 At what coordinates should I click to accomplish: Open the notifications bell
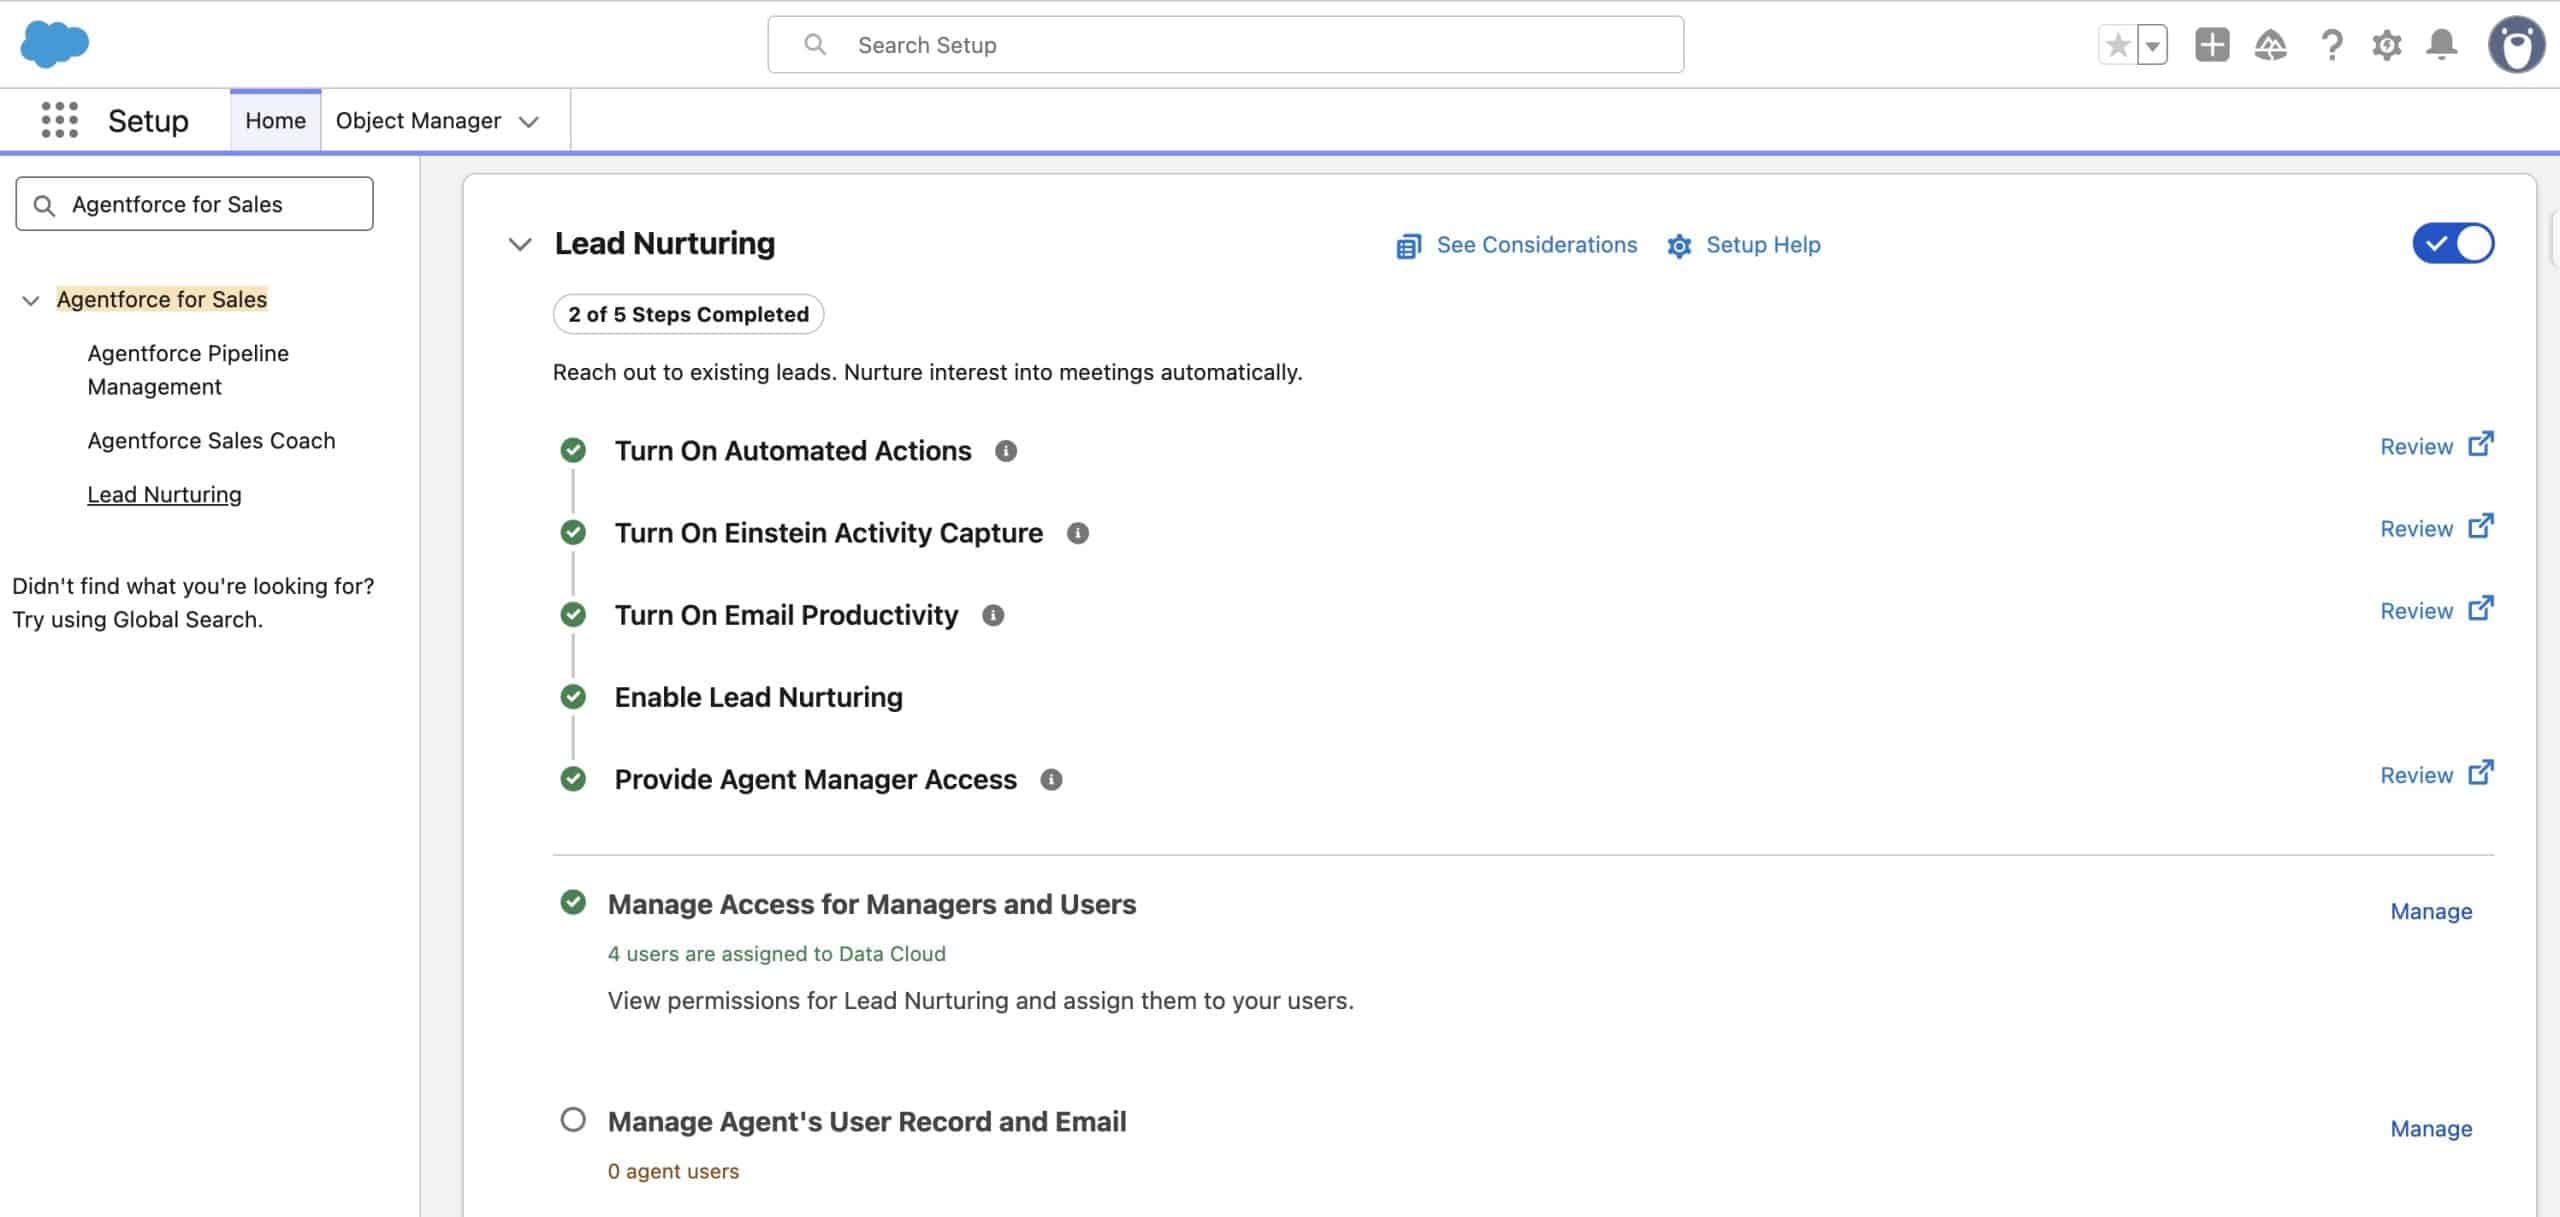tap(2441, 45)
